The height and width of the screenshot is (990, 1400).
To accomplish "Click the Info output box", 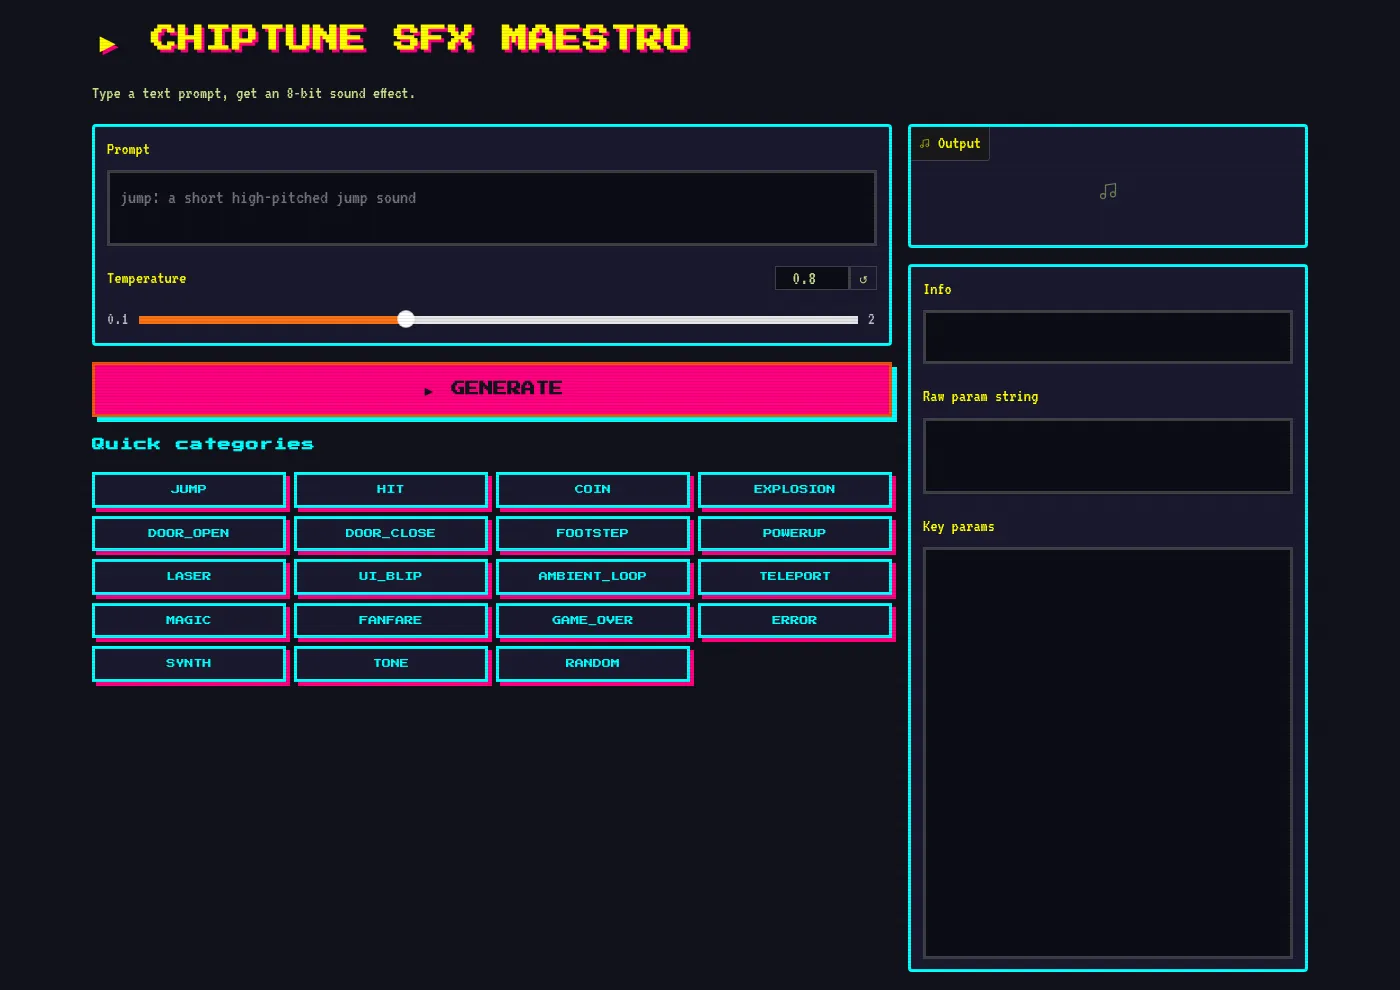I will (x=1108, y=337).
